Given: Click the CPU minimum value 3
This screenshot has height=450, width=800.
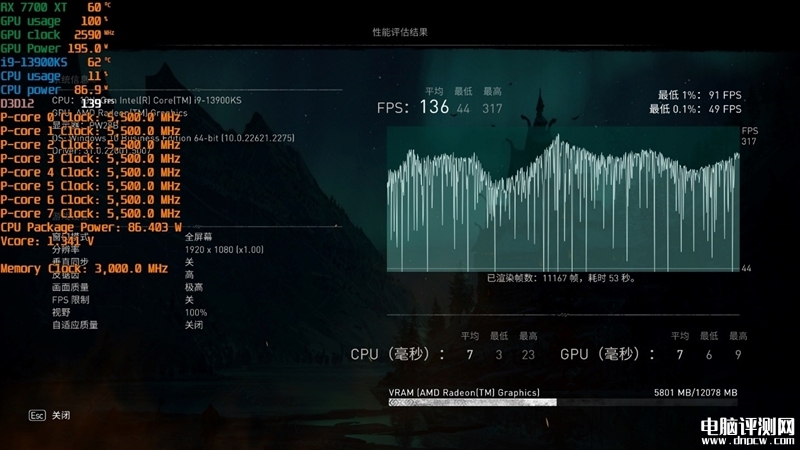Looking at the screenshot, I should pyautogui.click(x=499, y=355).
